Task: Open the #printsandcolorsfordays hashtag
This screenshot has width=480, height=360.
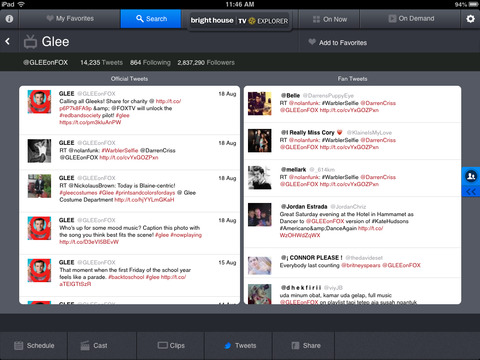Action: click(145, 193)
